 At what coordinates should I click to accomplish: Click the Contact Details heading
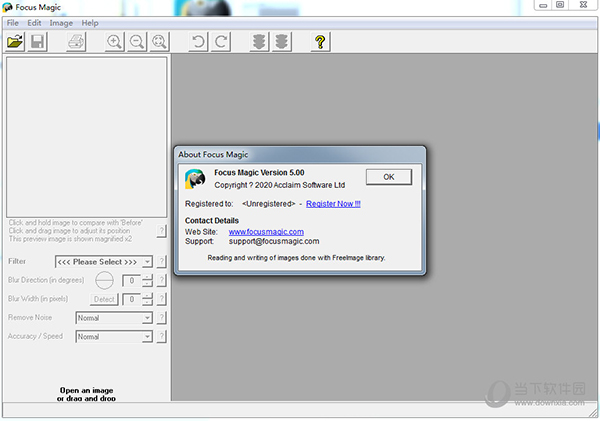coord(212,220)
